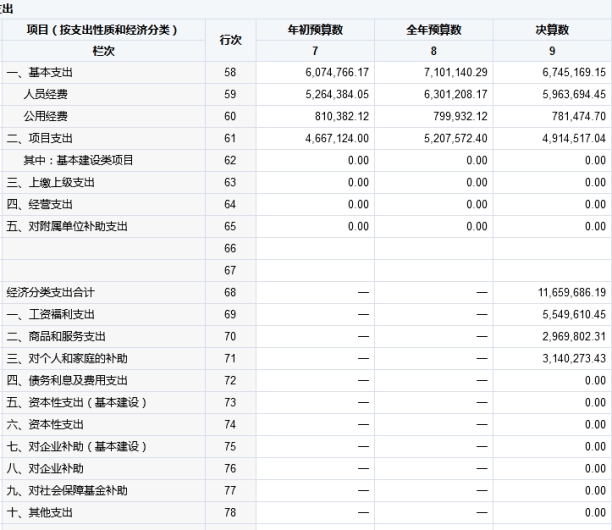Select the 781,474.70 决算数 cell

pyautogui.click(x=568, y=117)
